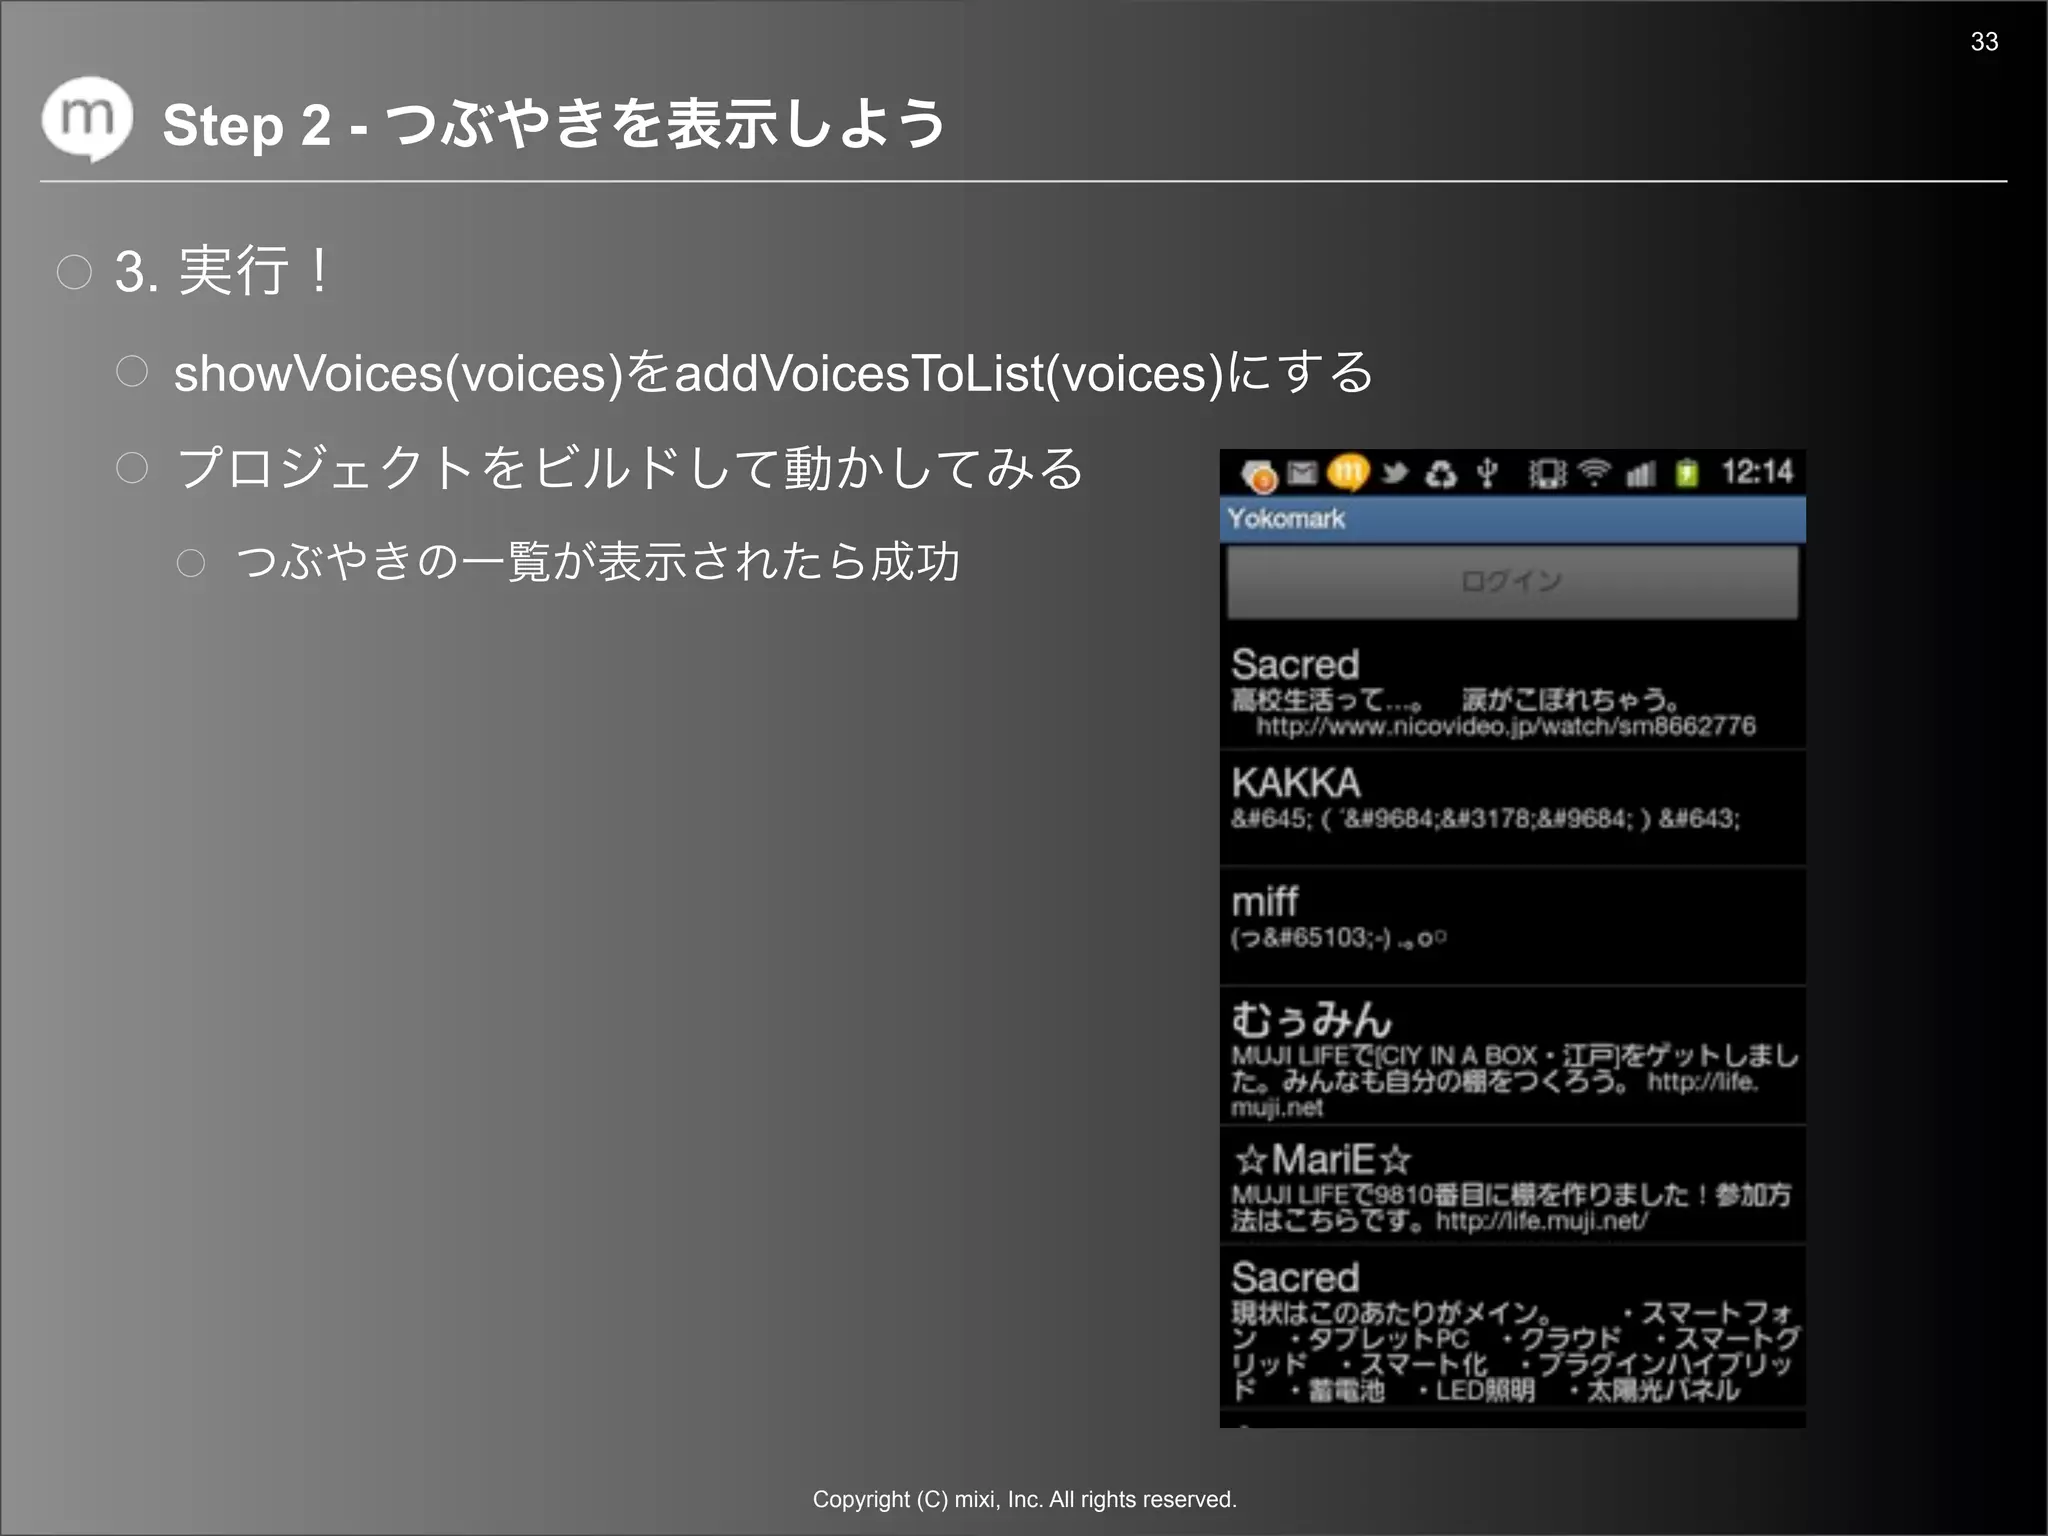
Task: Tap the Gmail mail notification icon
Action: [x=1302, y=472]
